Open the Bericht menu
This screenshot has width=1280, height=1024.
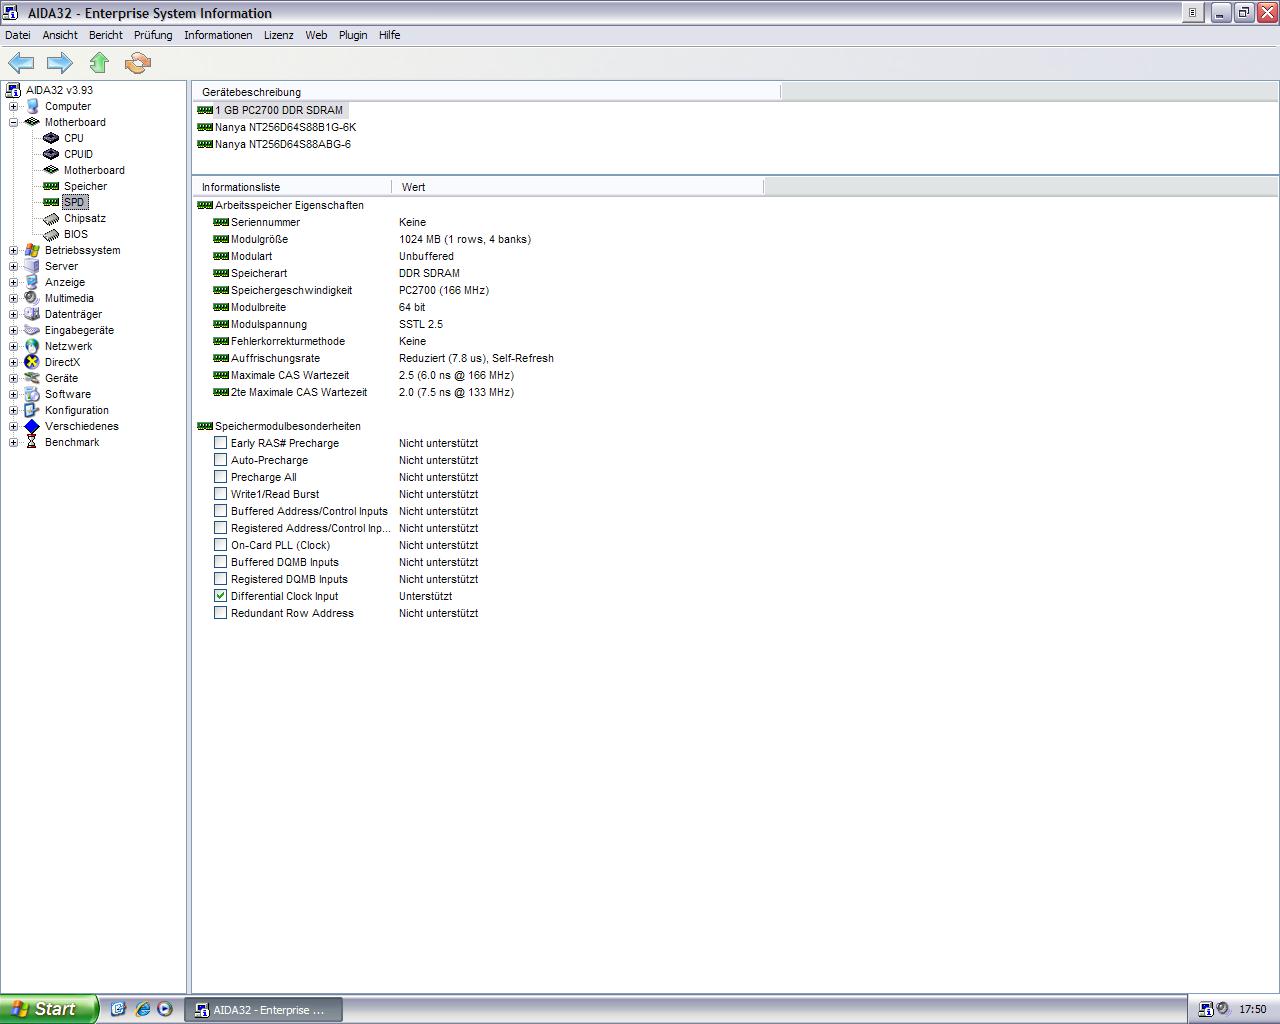click(106, 35)
